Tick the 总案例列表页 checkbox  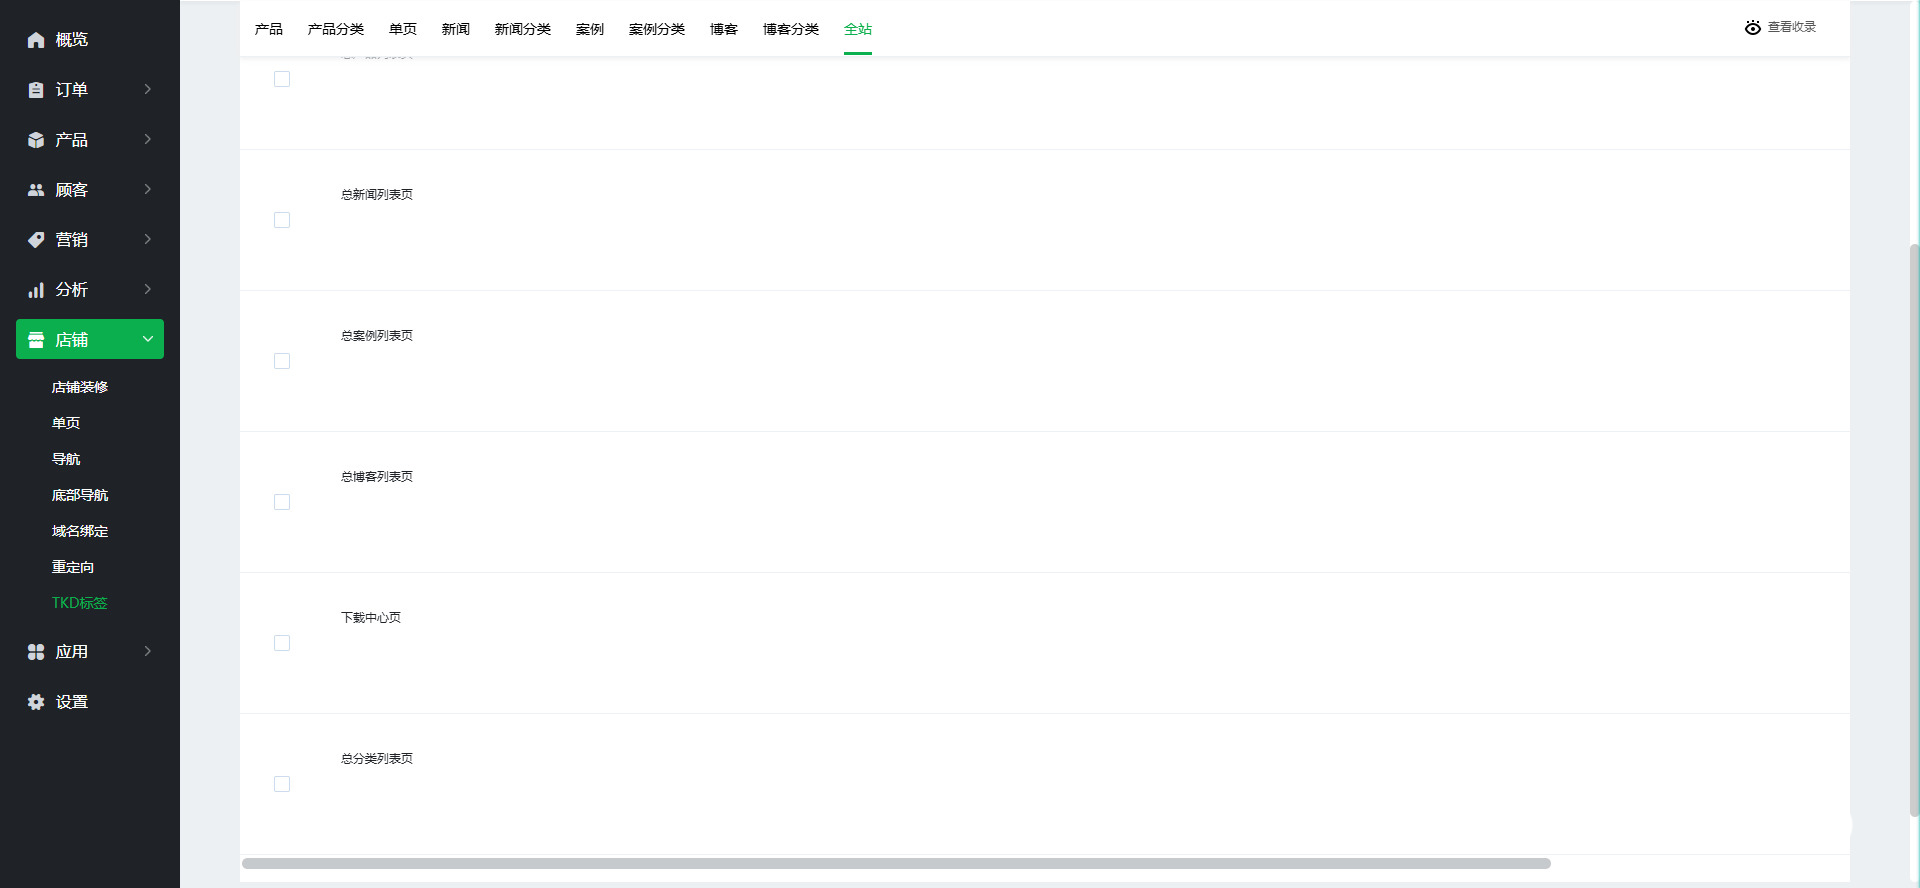click(282, 361)
